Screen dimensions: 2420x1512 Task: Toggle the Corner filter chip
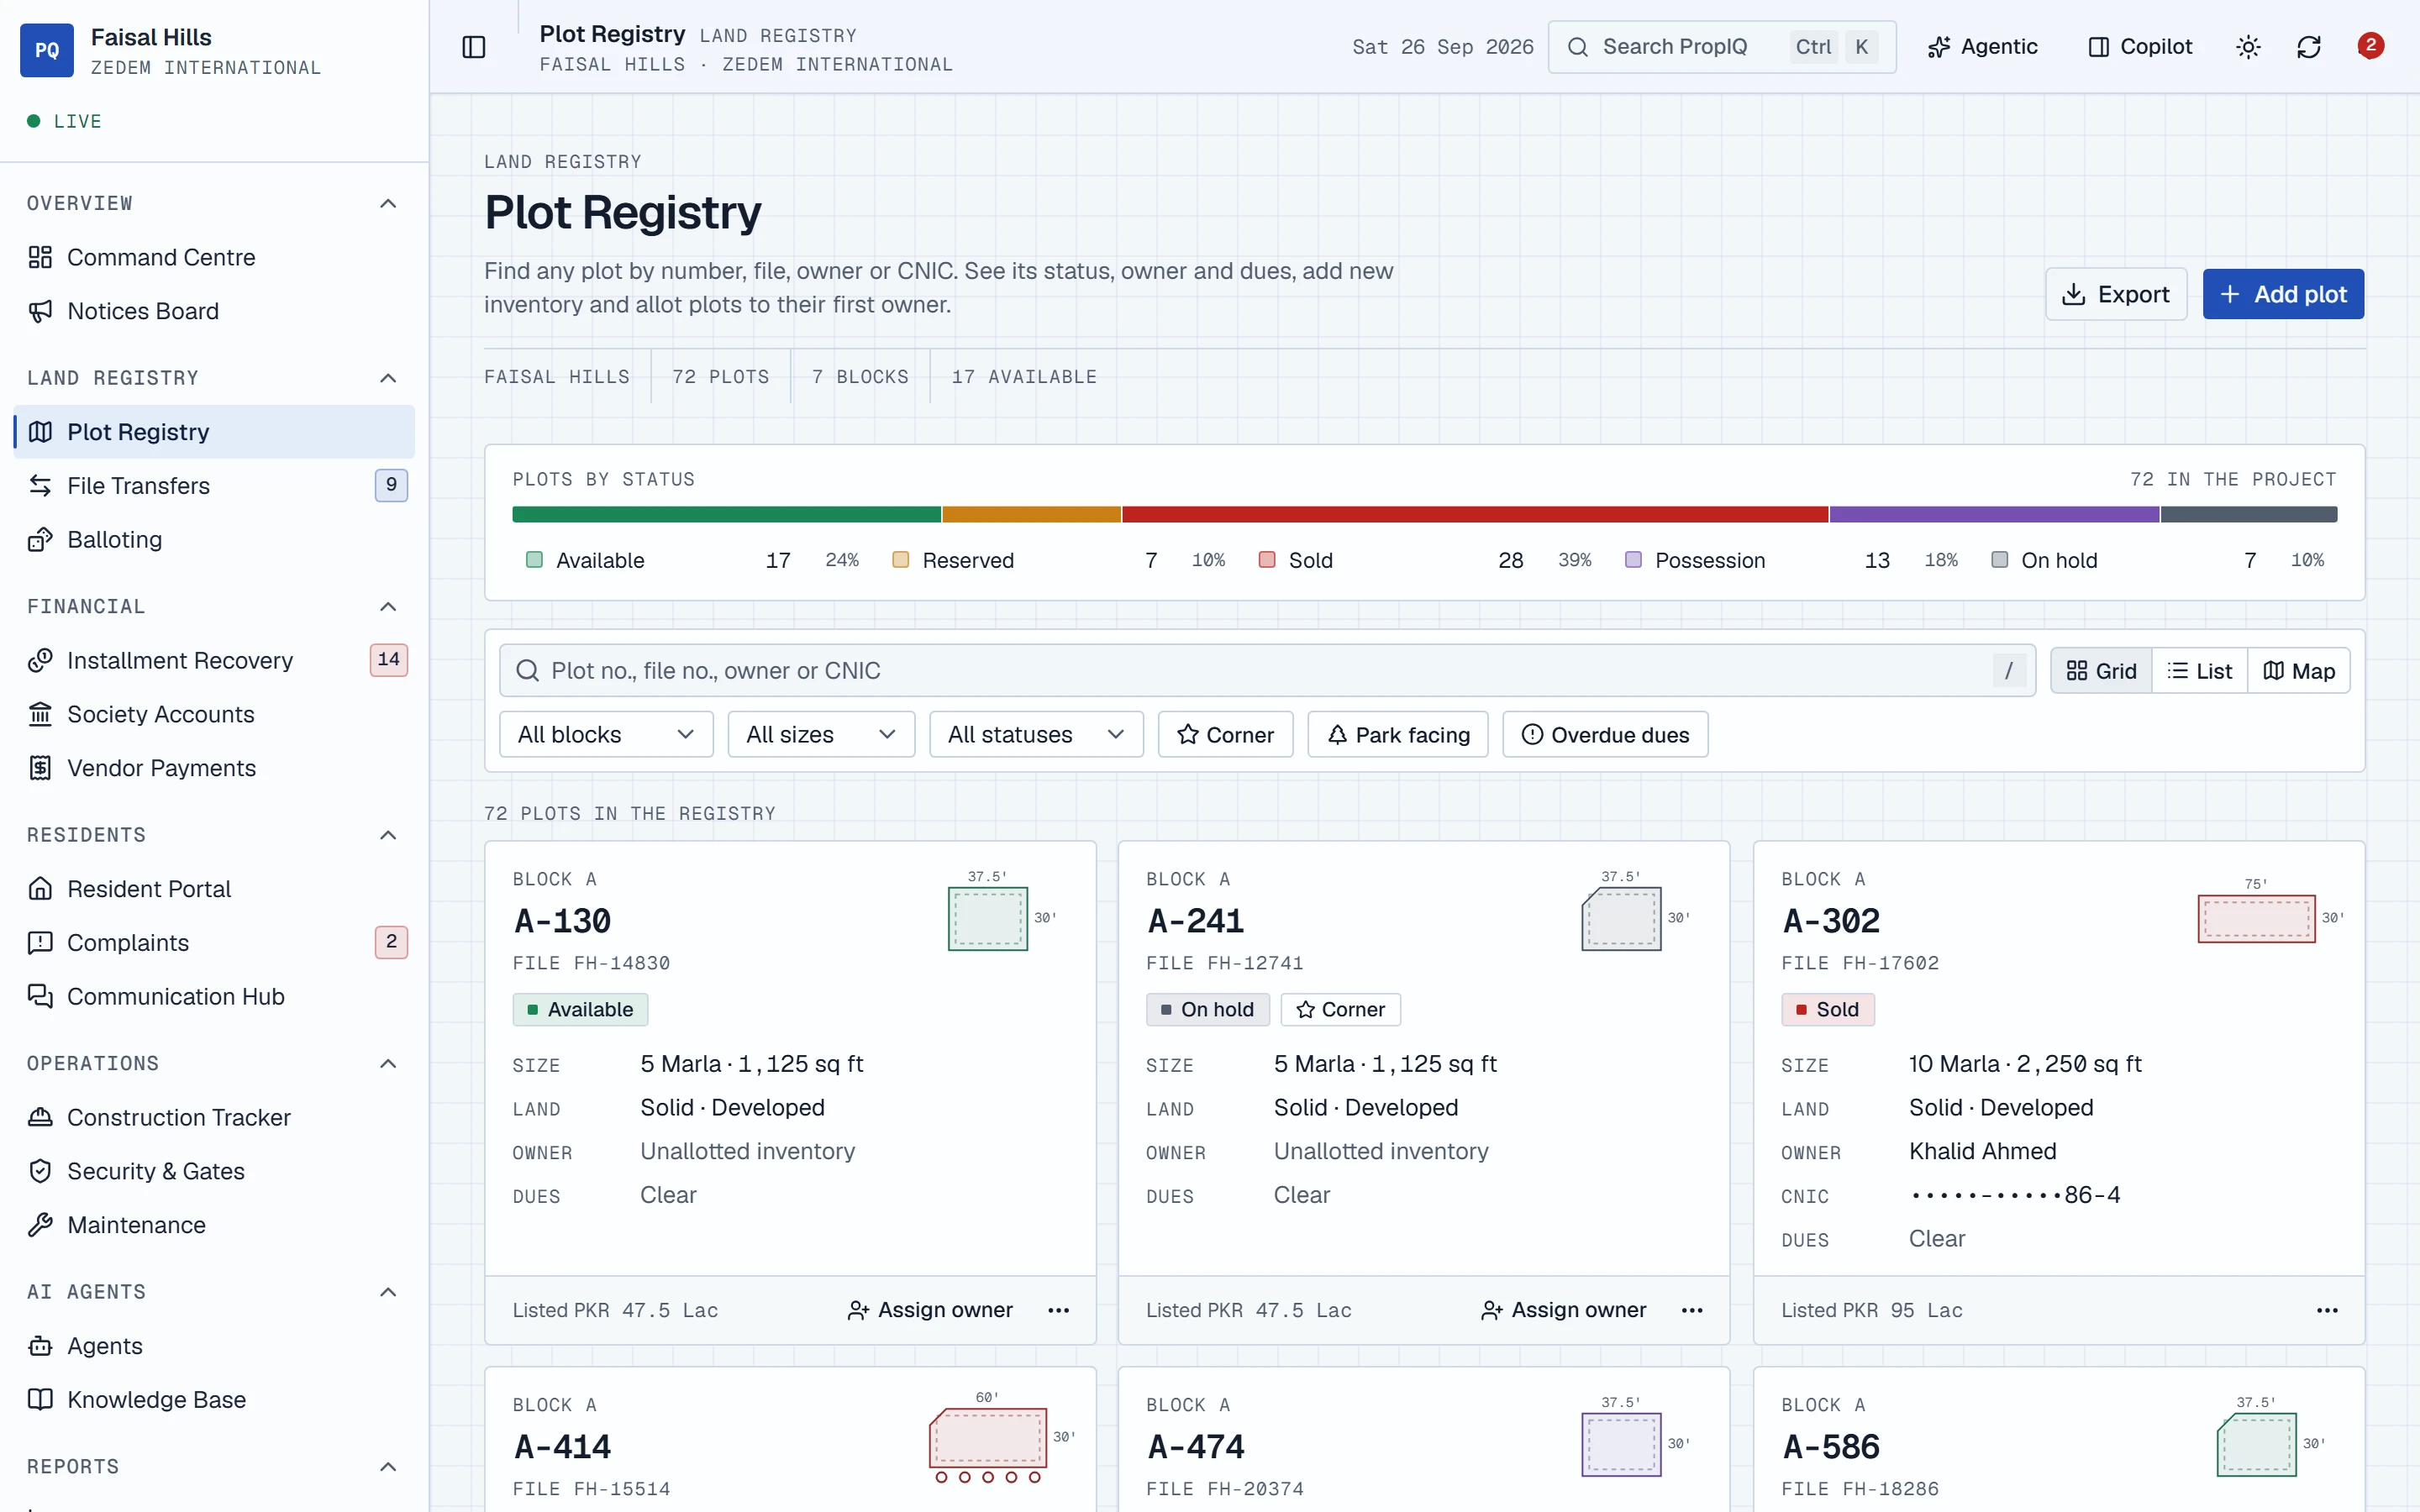1225,734
